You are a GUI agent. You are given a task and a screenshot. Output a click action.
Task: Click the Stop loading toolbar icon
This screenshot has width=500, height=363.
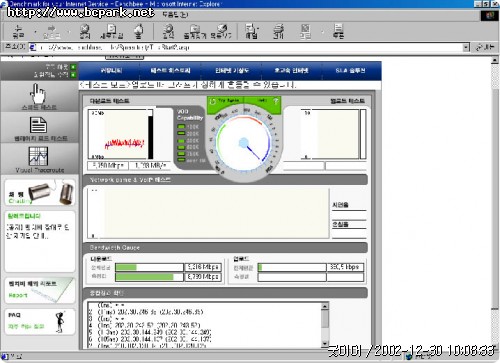(85, 31)
